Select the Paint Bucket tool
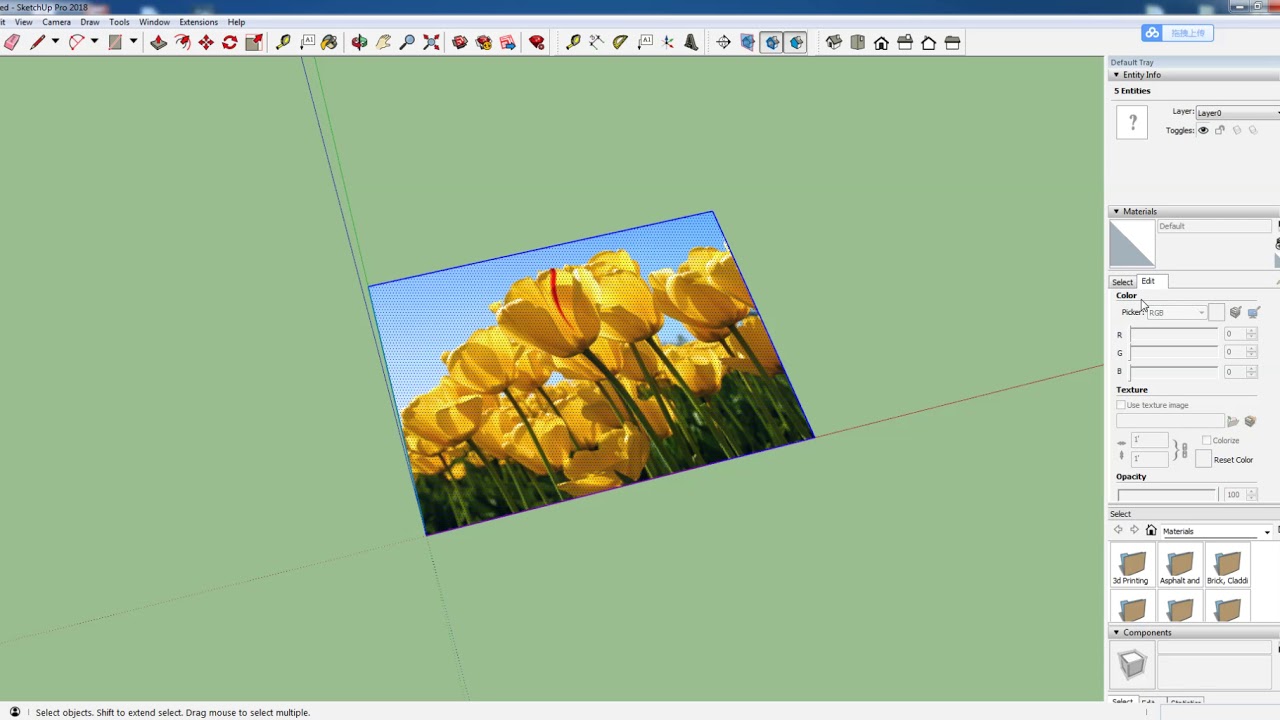 point(329,42)
